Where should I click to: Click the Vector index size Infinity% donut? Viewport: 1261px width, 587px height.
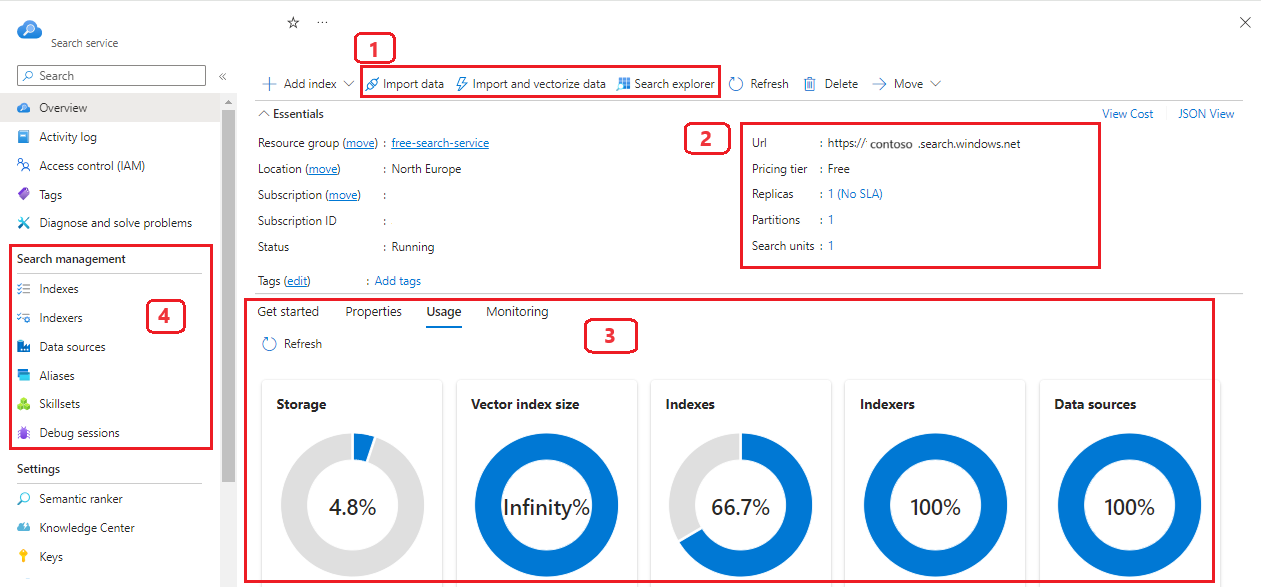pyautogui.click(x=547, y=507)
